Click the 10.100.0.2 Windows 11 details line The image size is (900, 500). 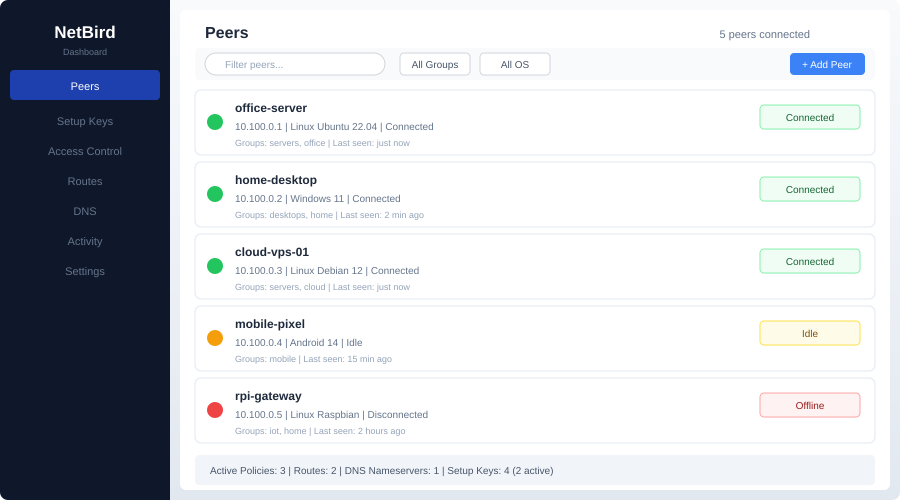click(317, 199)
